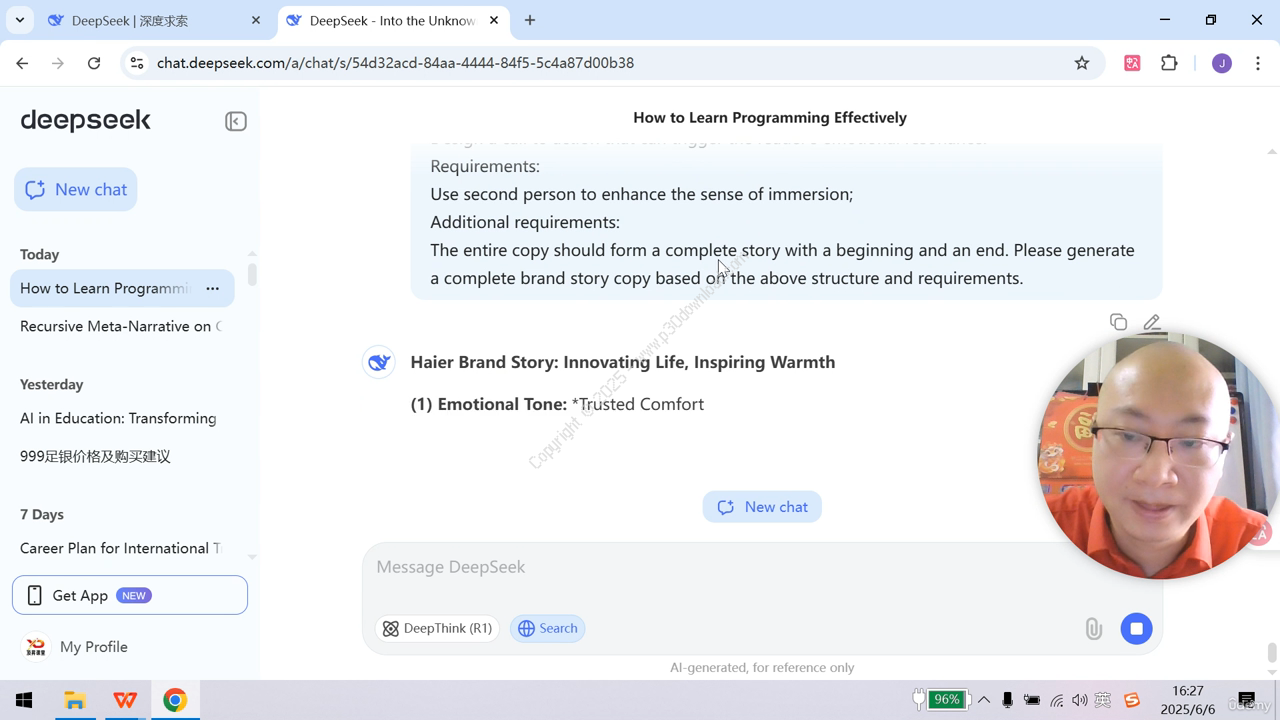Toggle the DeepThink (R1) mode

coord(437,628)
